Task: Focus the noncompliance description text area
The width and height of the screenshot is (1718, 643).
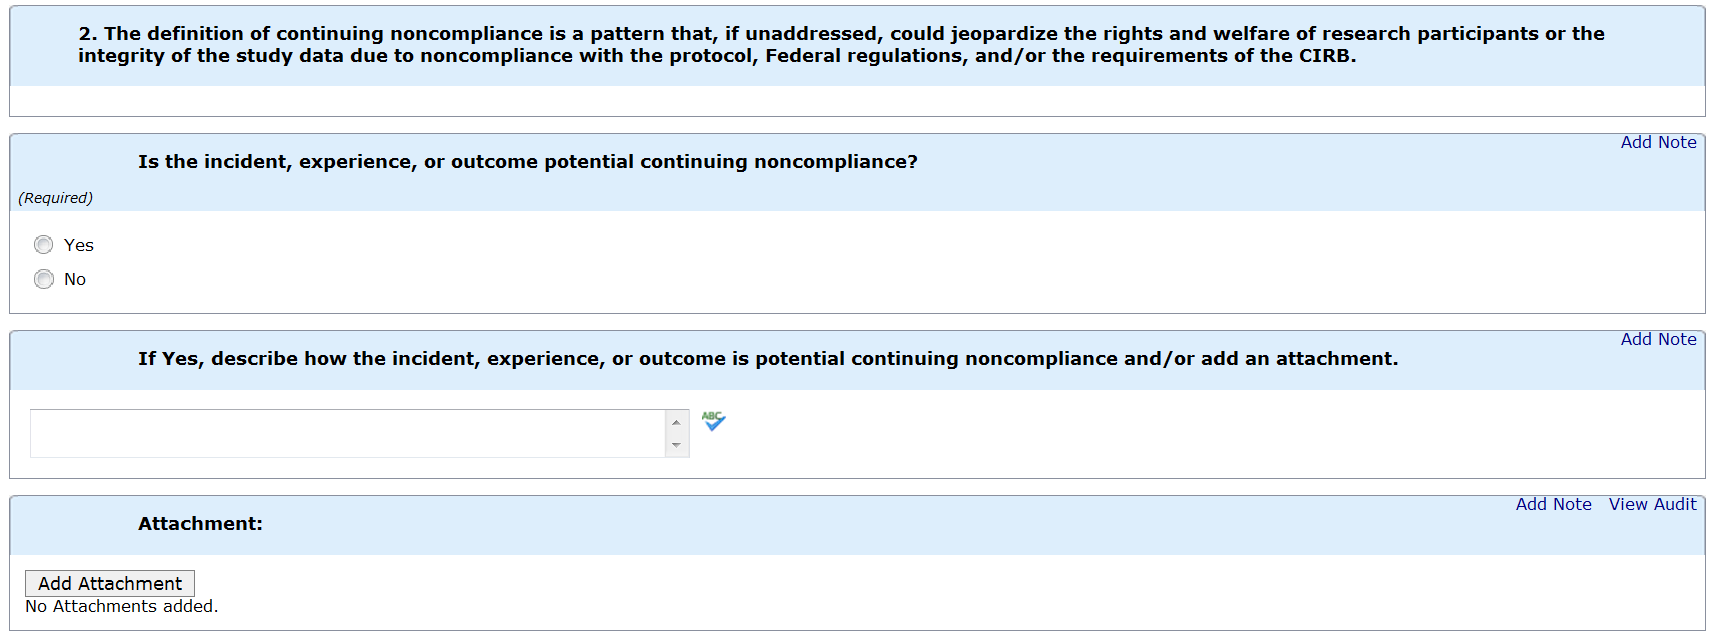Action: click(x=347, y=433)
